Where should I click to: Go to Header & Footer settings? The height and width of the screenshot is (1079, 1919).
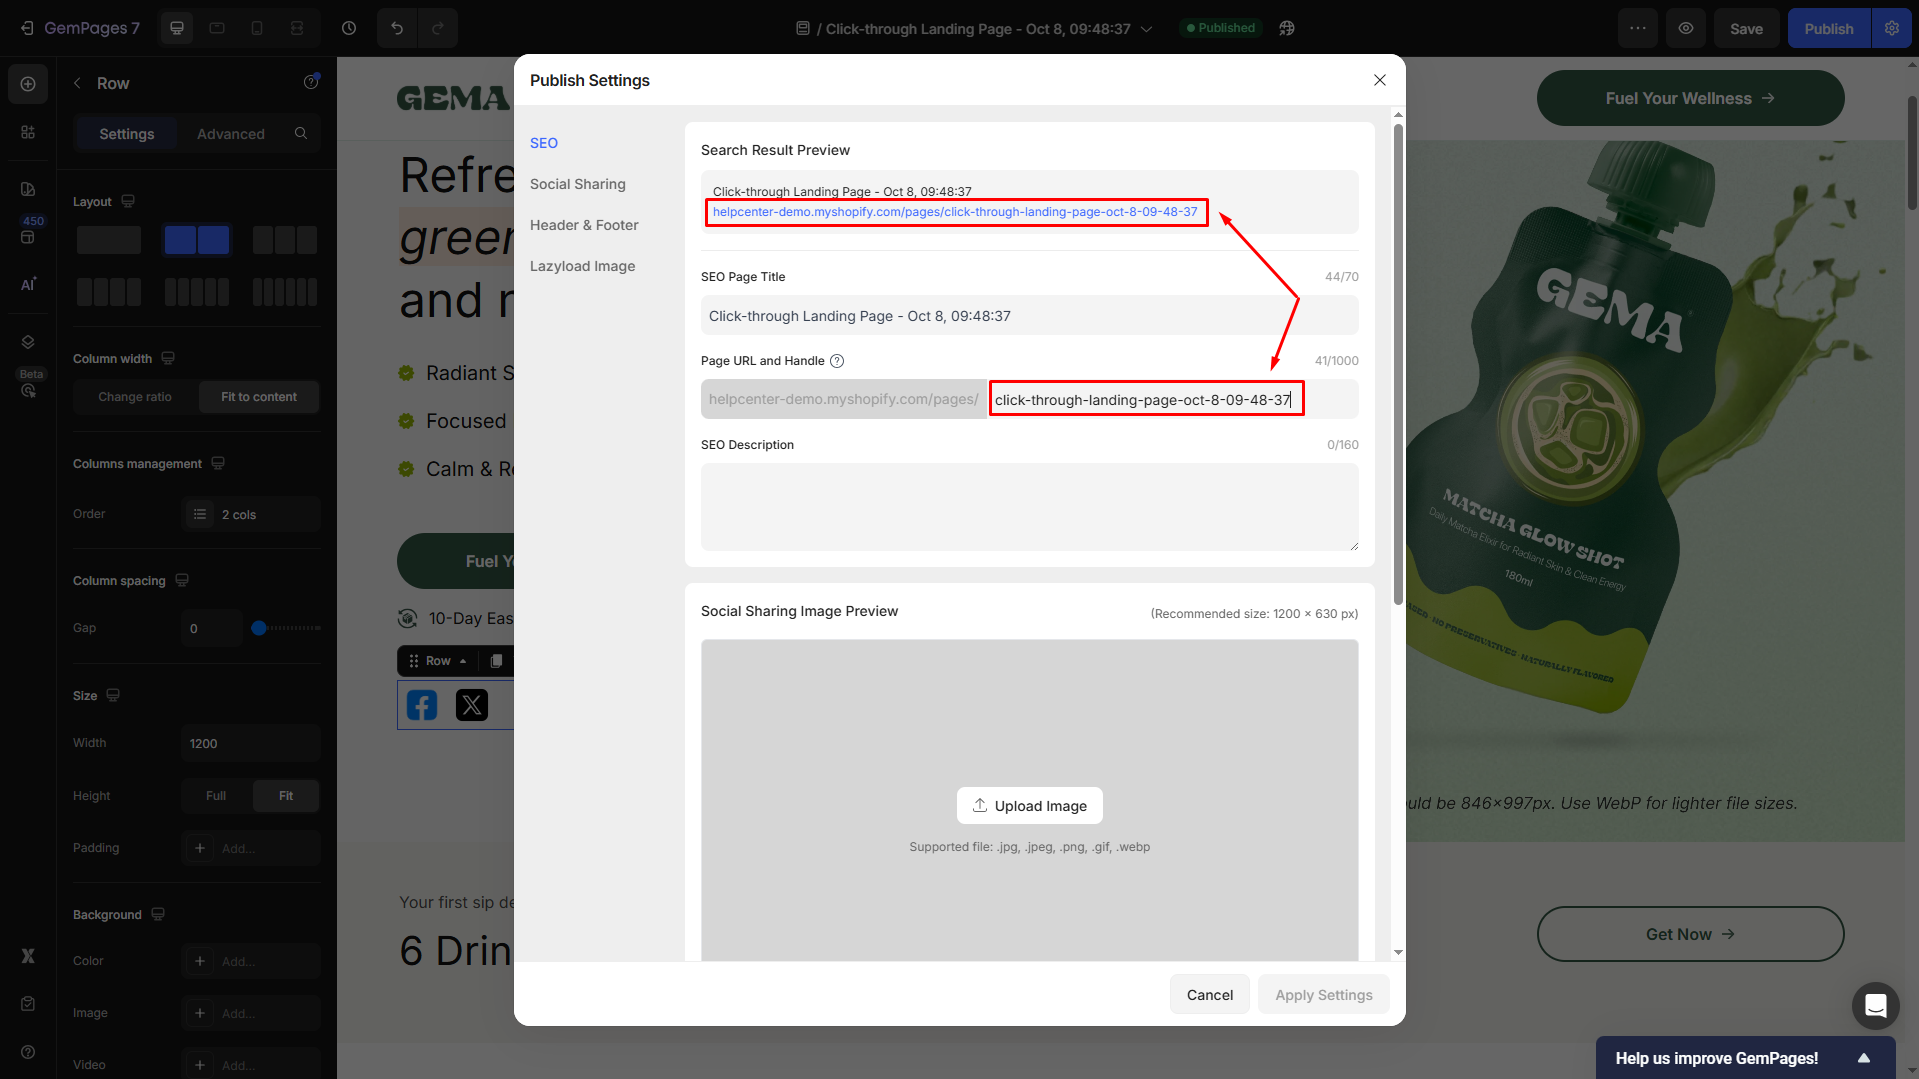point(584,225)
